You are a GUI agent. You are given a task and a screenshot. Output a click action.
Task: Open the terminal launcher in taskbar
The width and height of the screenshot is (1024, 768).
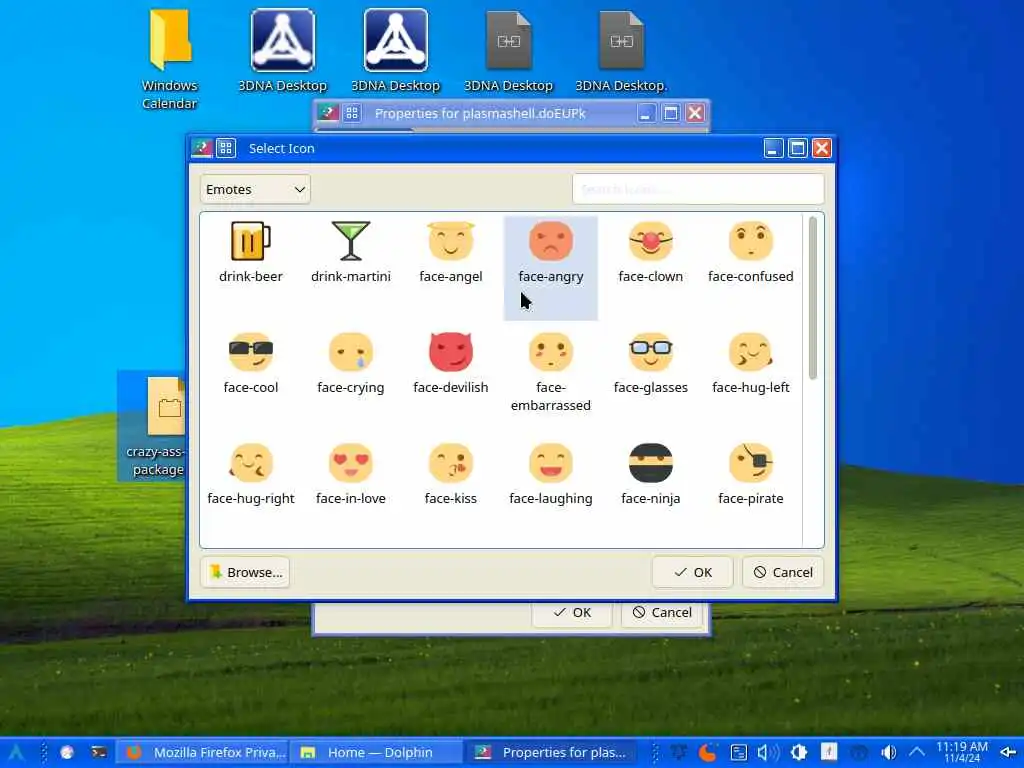pos(99,752)
